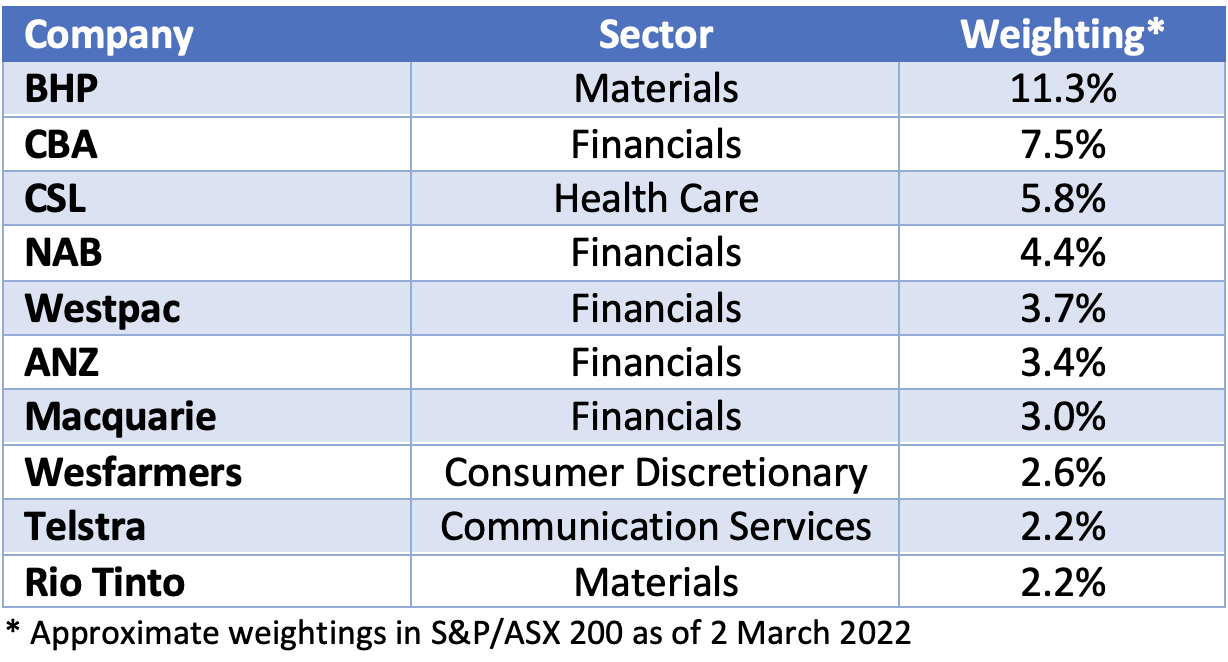Click the CBA company name
Screen dimensions: 1228x662
pyautogui.click(x=62, y=144)
